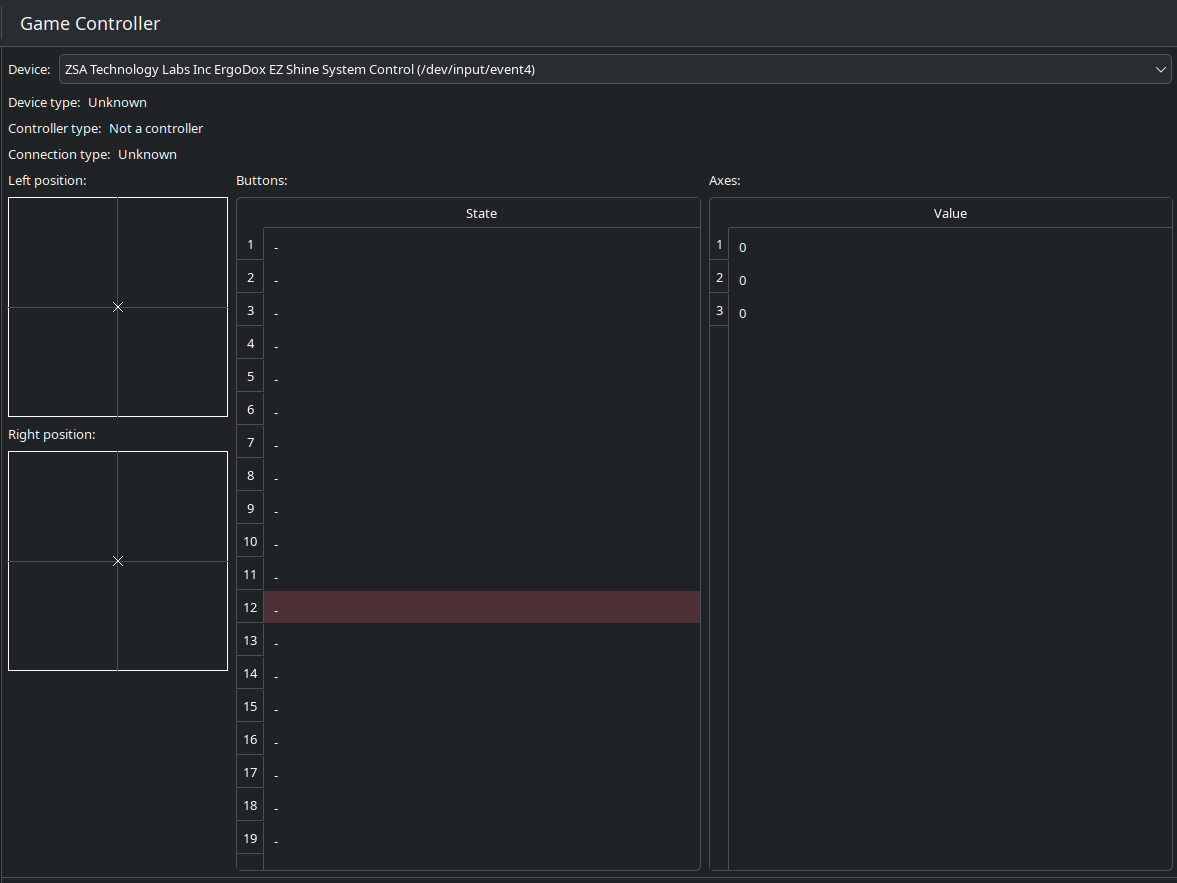This screenshot has height=883, width=1177.
Task: Select axis row 1 header
Action: click(719, 245)
